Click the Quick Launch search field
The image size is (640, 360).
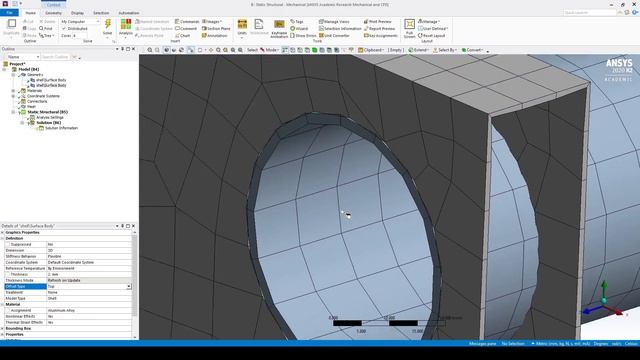[x=590, y=13]
